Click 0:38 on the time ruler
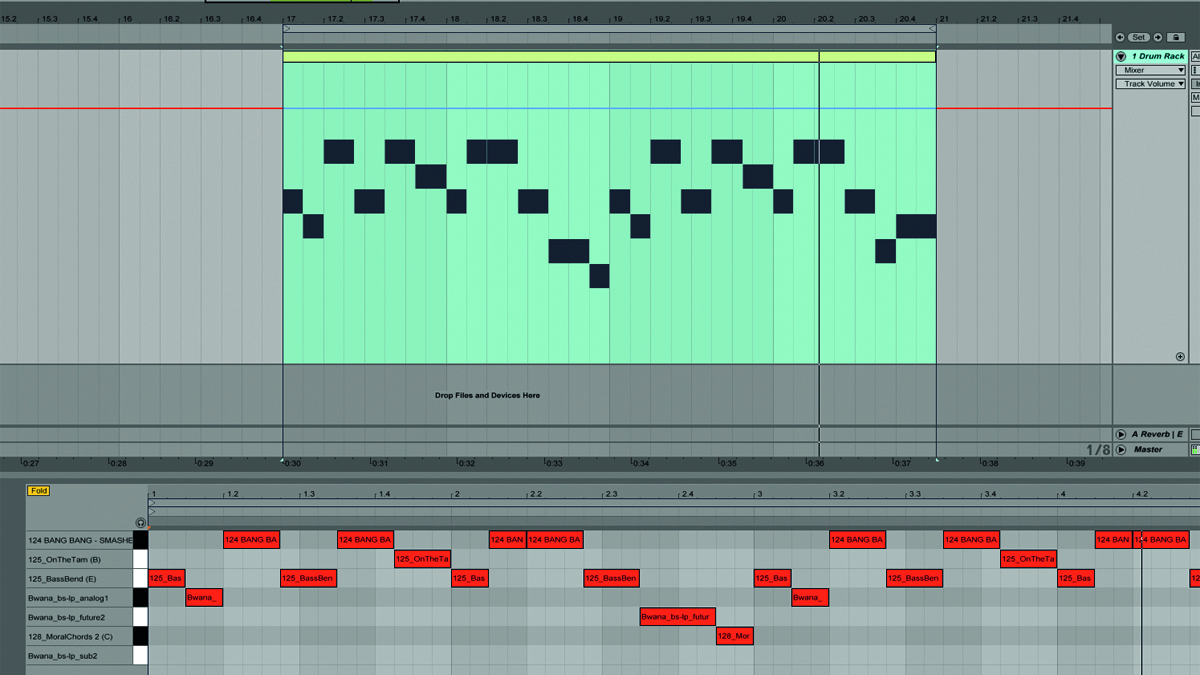 988,464
